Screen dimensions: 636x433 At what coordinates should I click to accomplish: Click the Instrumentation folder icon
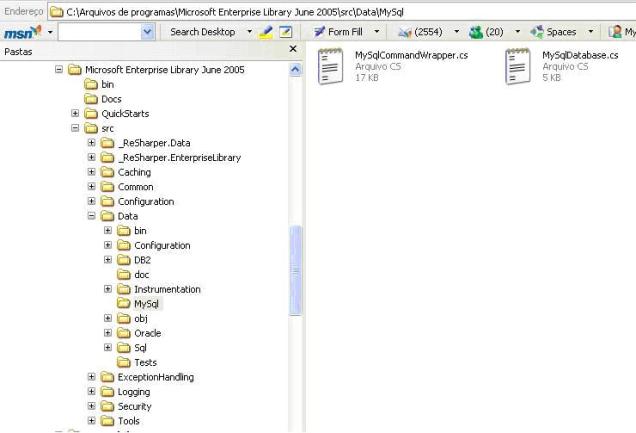[124, 289]
